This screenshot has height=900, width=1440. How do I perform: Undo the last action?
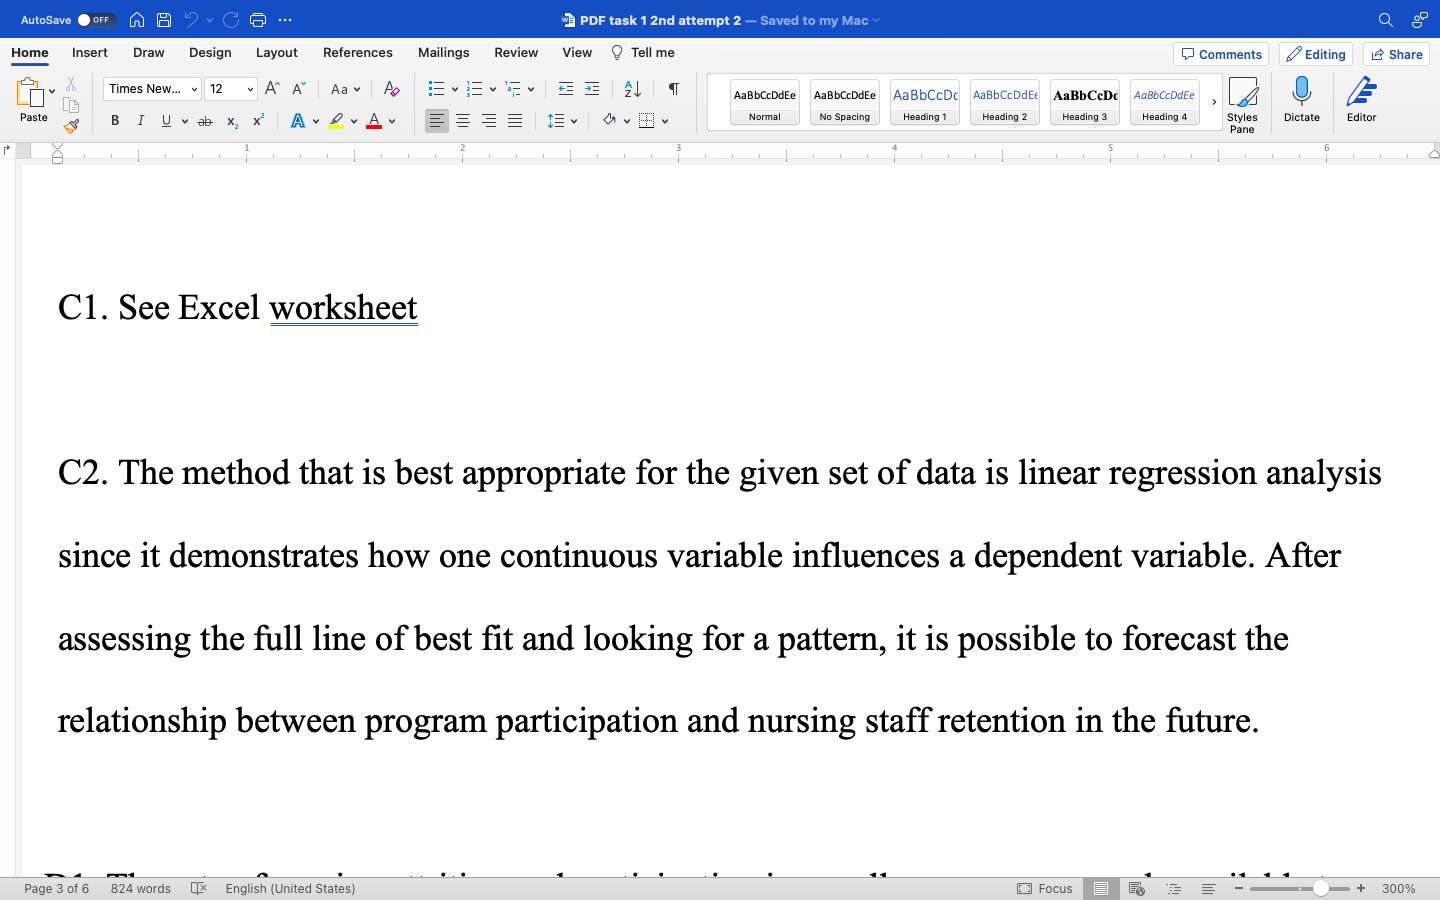coord(191,20)
